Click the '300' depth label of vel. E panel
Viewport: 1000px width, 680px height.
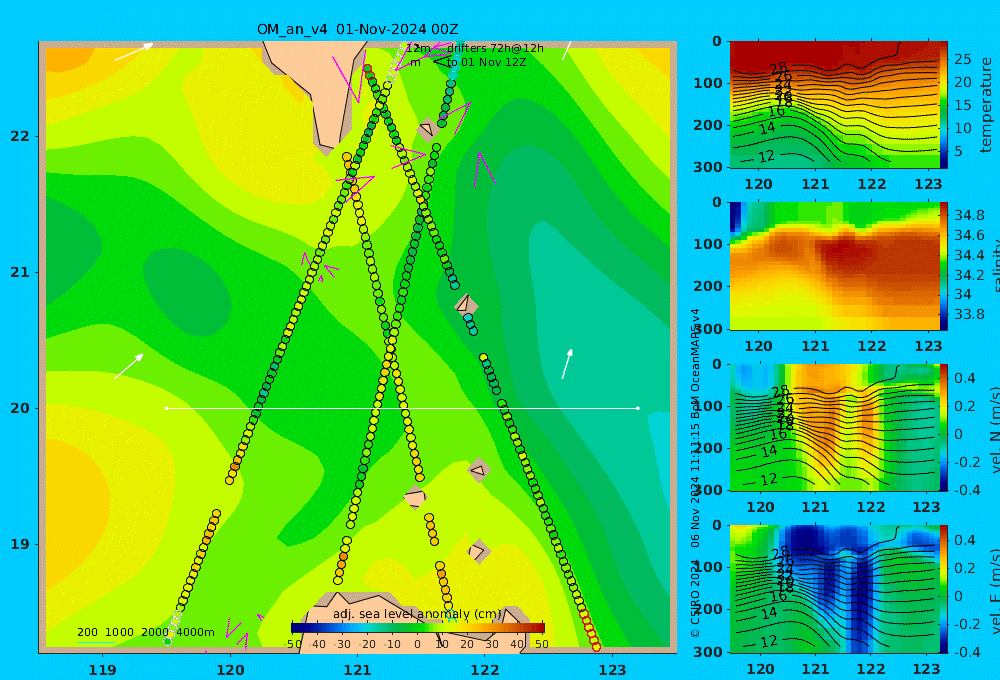point(709,652)
